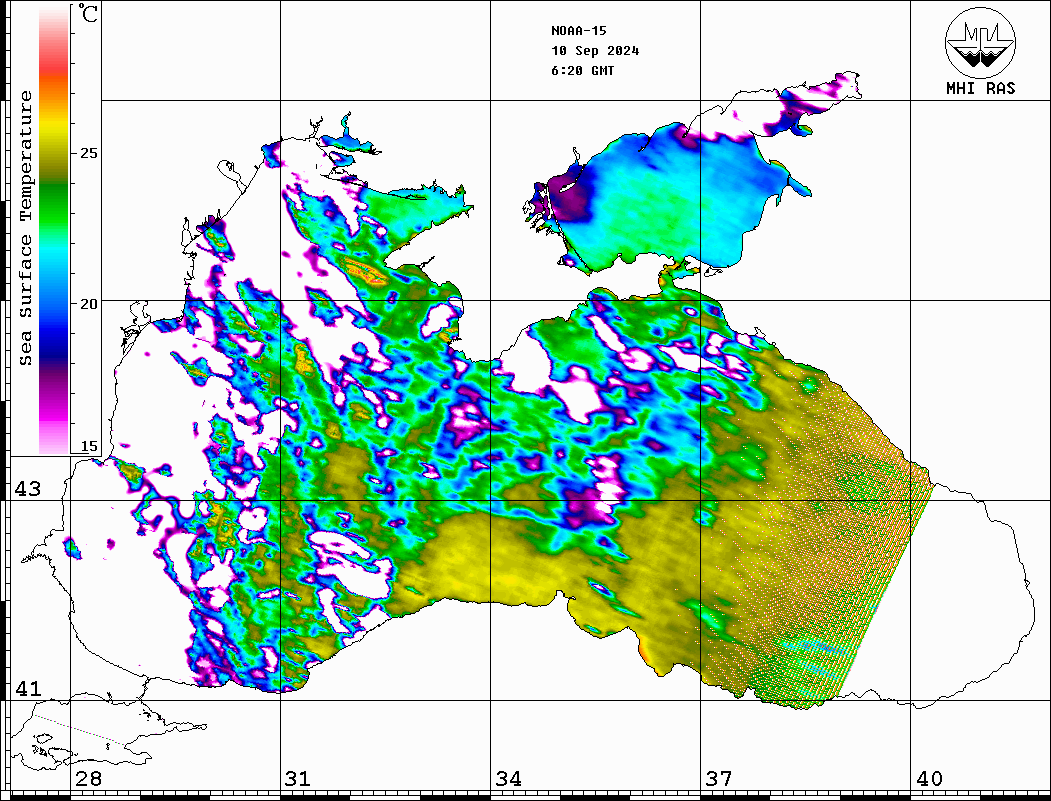
Task: Click the 15 degree scale tick label
Action: pyautogui.click(x=88, y=446)
